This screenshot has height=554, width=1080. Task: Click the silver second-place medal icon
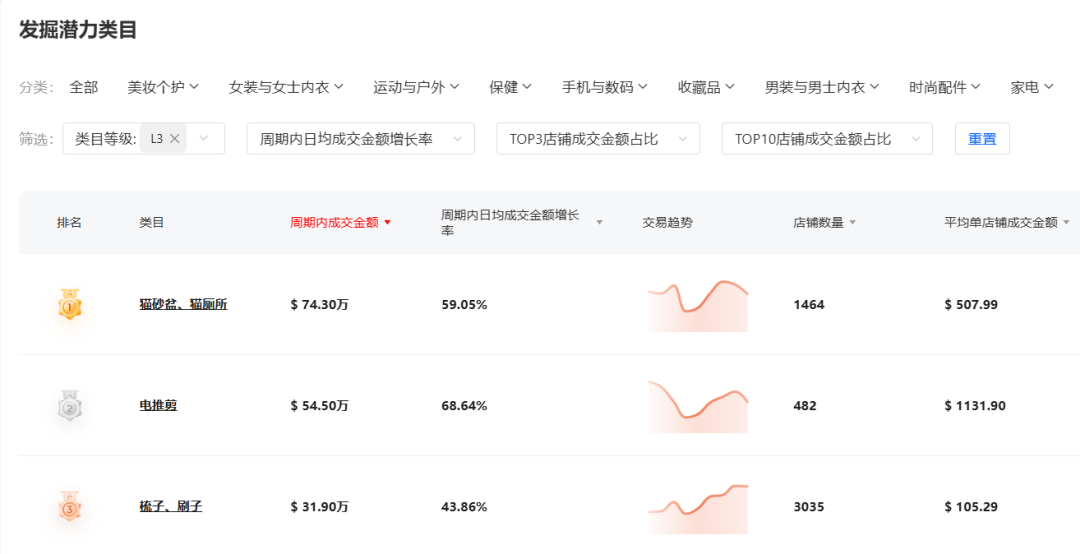pyautogui.click(x=69, y=405)
